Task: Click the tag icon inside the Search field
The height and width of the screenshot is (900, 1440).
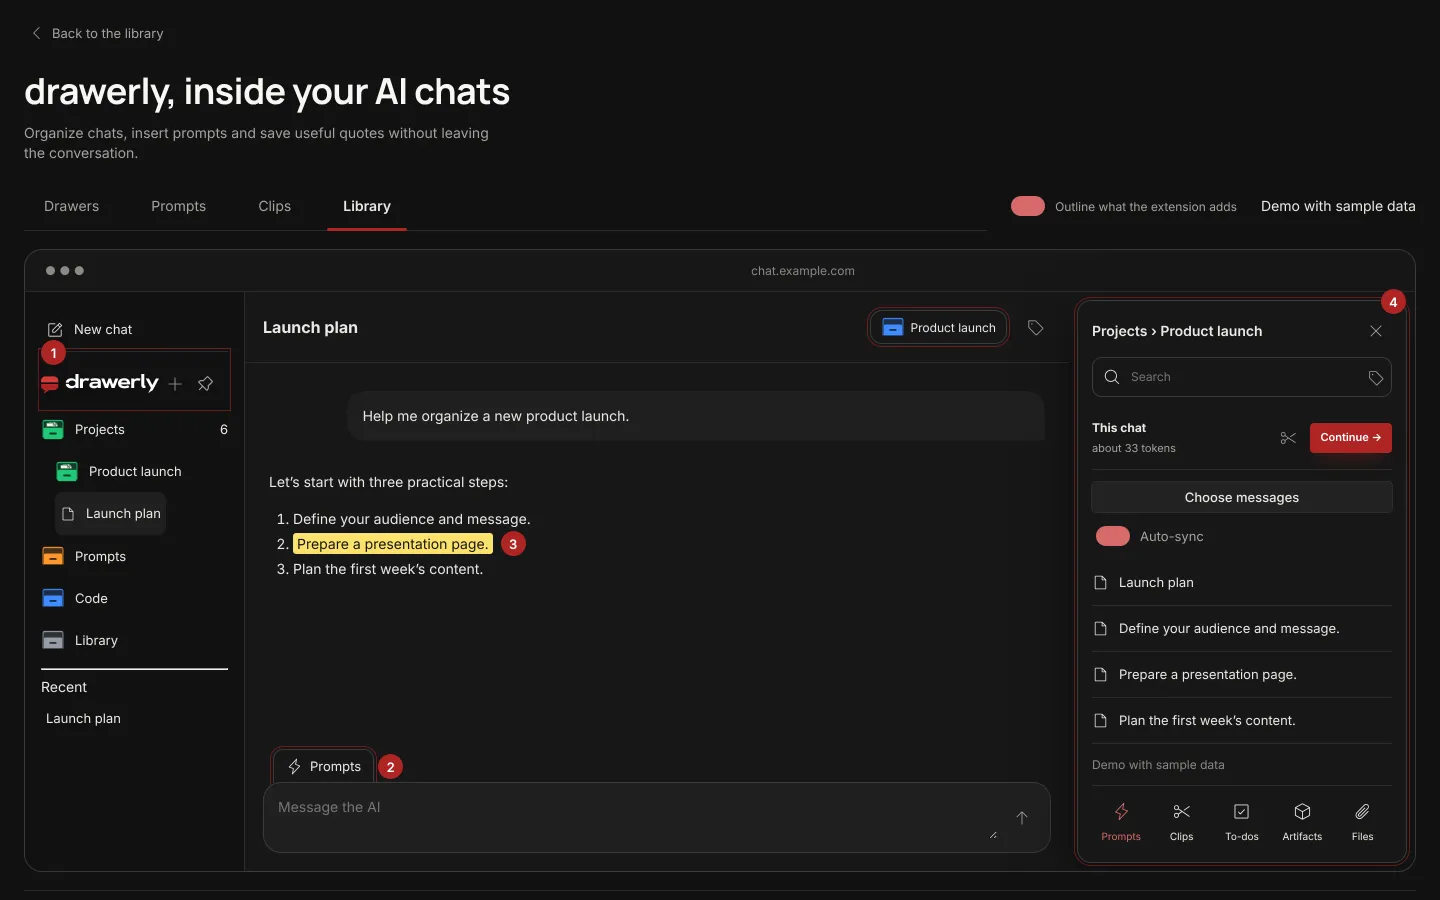Action: tap(1376, 377)
